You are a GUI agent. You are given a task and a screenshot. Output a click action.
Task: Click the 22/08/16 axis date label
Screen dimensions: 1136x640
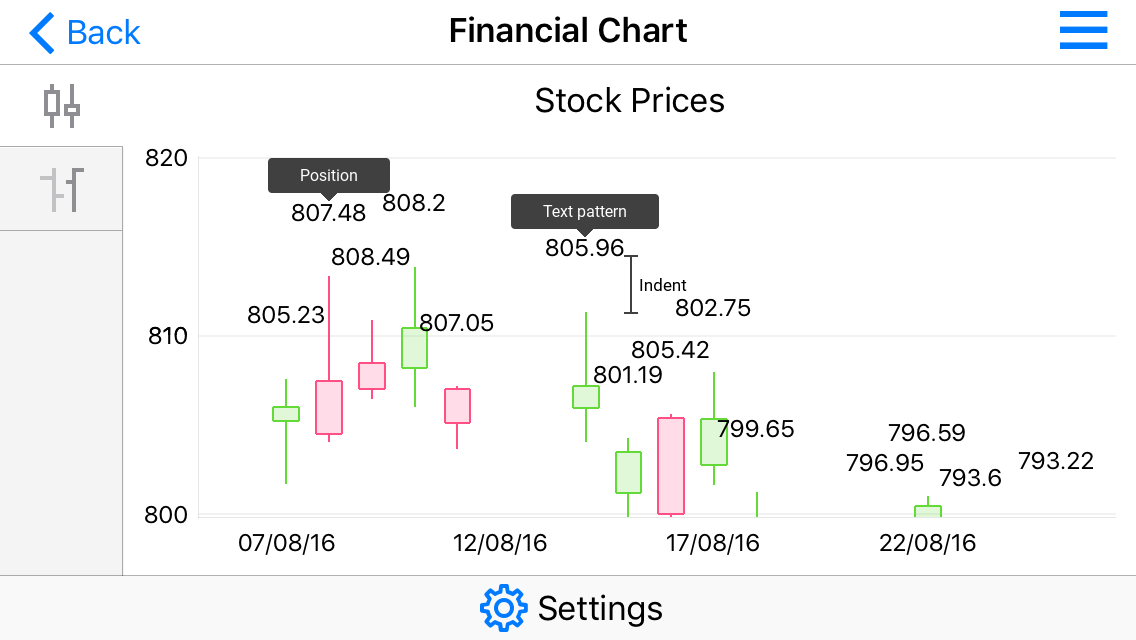tap(926, 543)
